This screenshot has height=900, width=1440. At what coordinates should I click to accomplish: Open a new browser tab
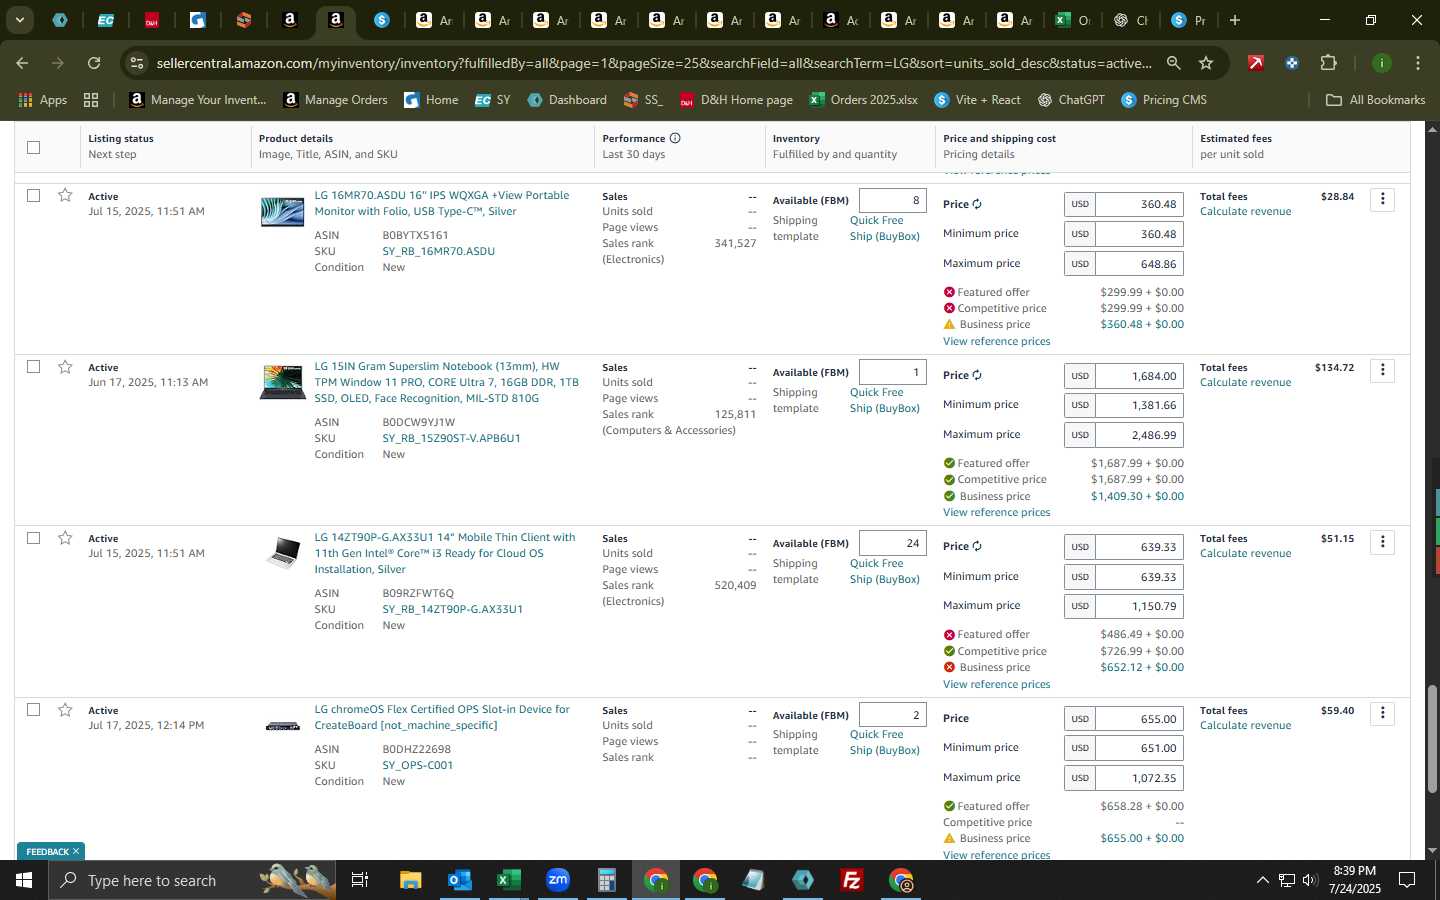point(1235,20)
